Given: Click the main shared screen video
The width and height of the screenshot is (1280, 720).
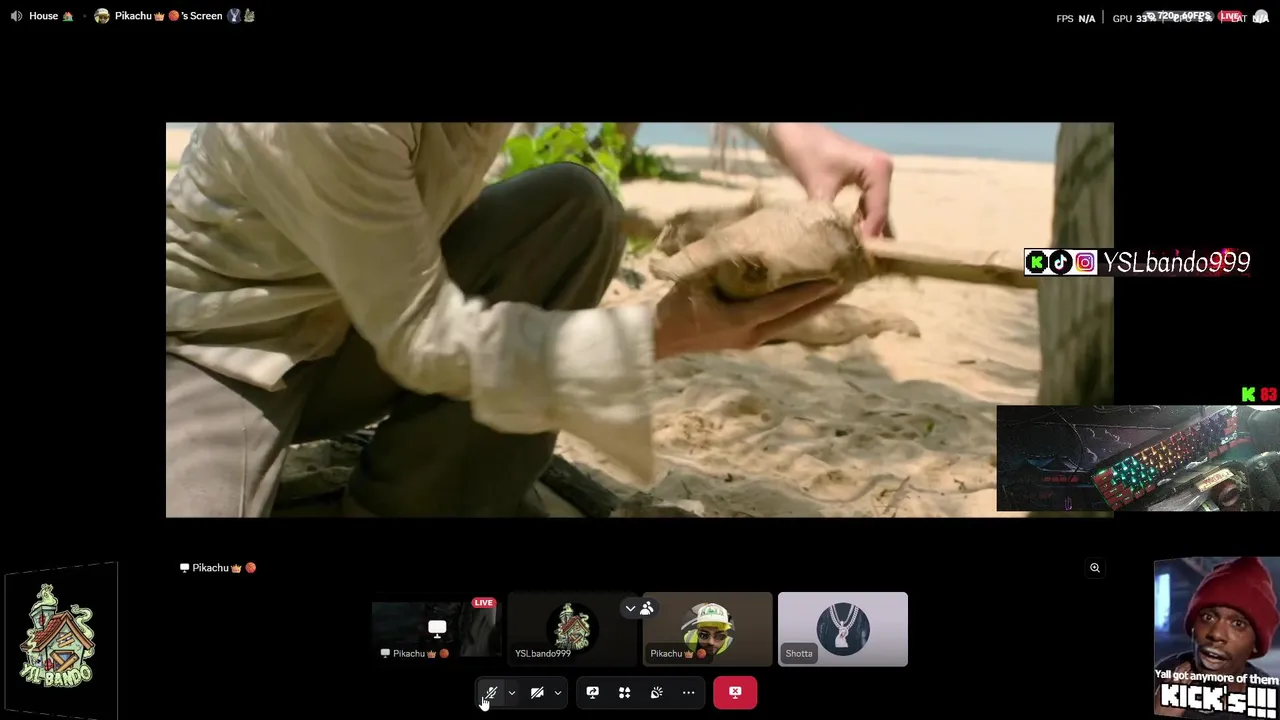Looking at the screenshot, I should tap(639, 320).
